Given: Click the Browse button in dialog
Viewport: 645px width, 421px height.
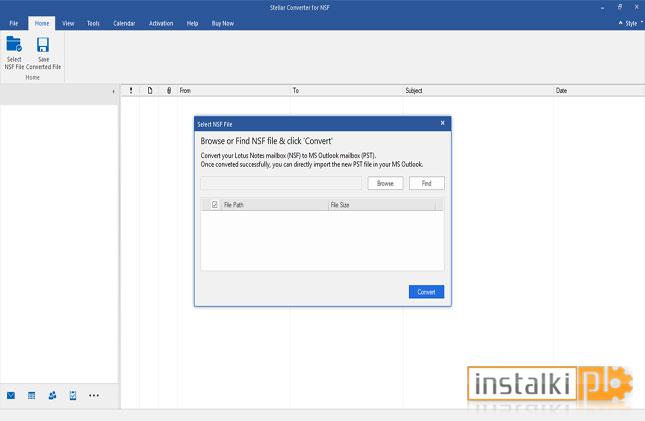Looking at the screenshot, I should click(x=385, y=184).
